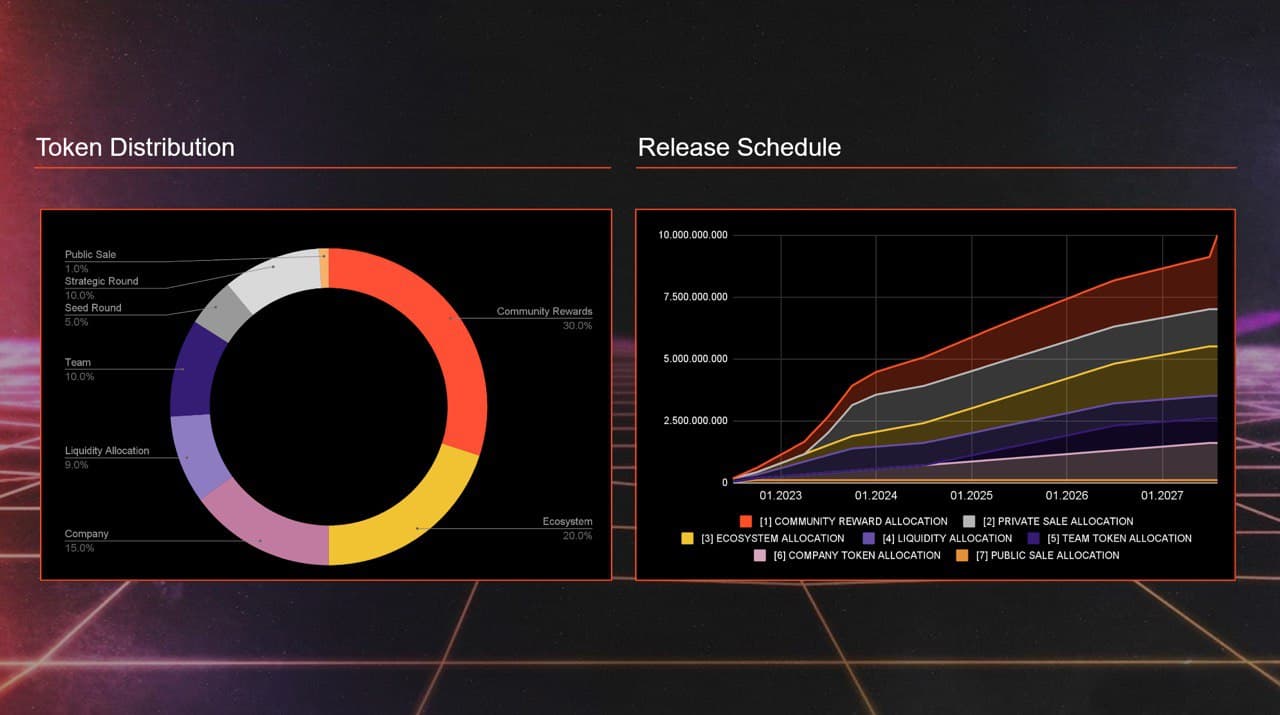The width and height of the screenshot is (1280, 715).
Task: Select the Token Distribution section header
Action: [x=136, y=147]
